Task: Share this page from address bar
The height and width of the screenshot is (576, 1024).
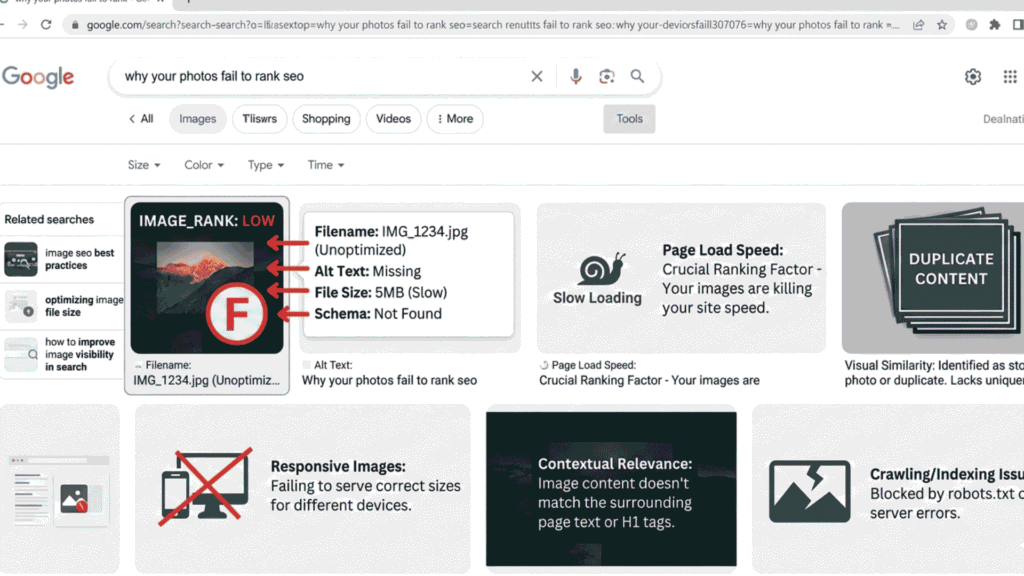Action: tap(919, 25)
